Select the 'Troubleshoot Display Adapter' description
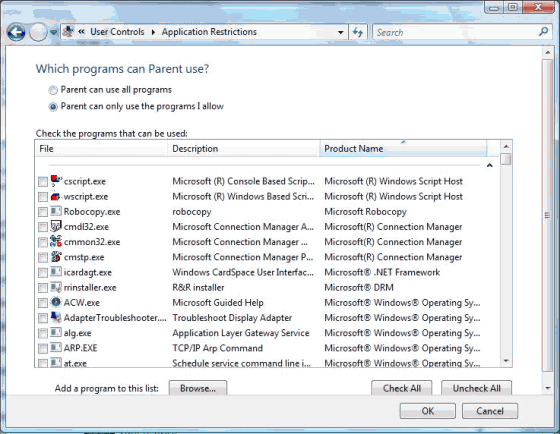Viewport: 560px width, 434px height. (x=232, y=318)
